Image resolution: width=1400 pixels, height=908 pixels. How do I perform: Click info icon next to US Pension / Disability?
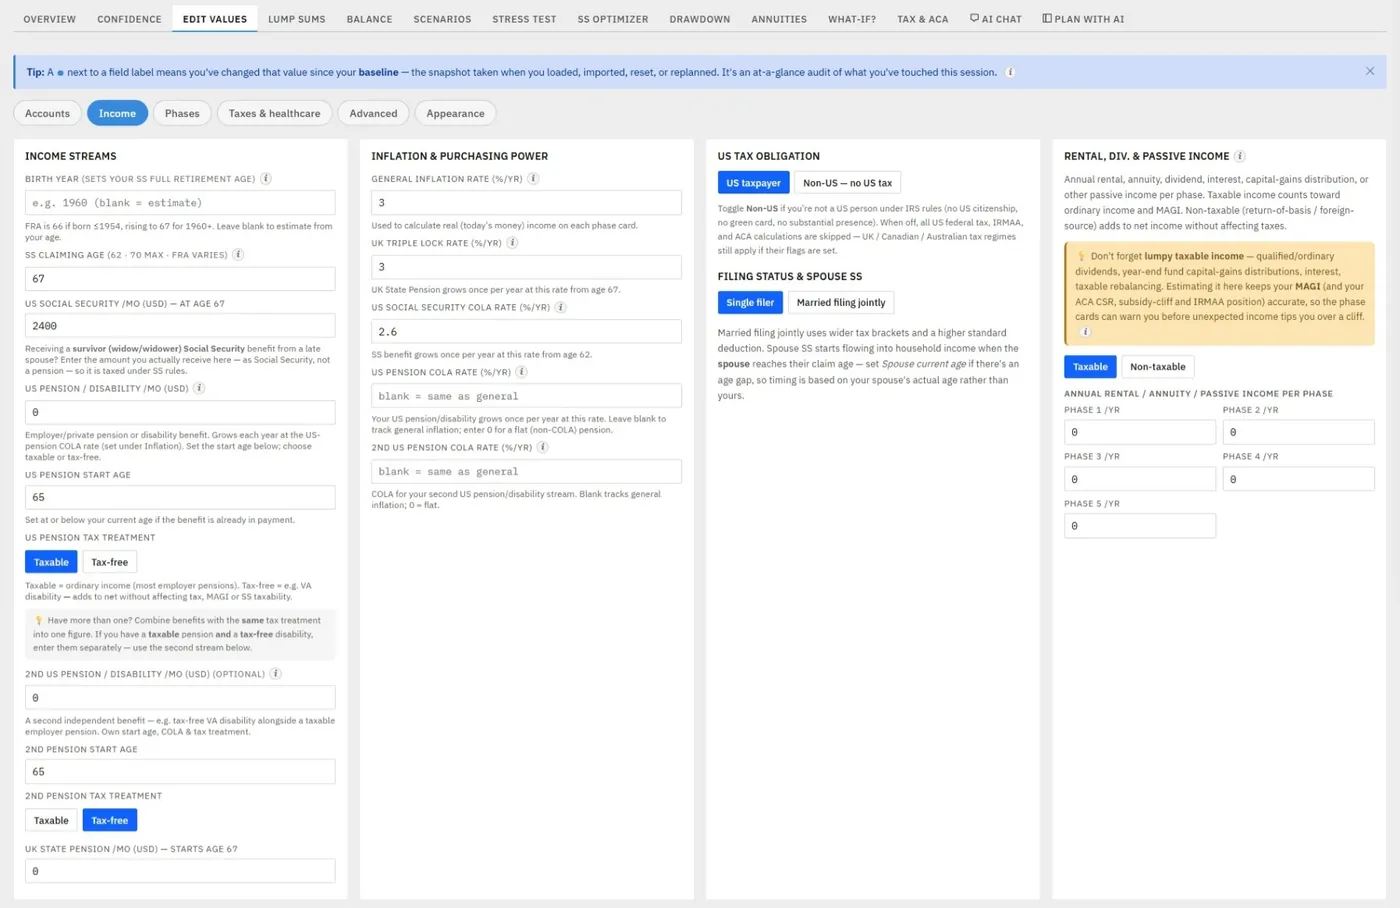(x=199, y=388)
